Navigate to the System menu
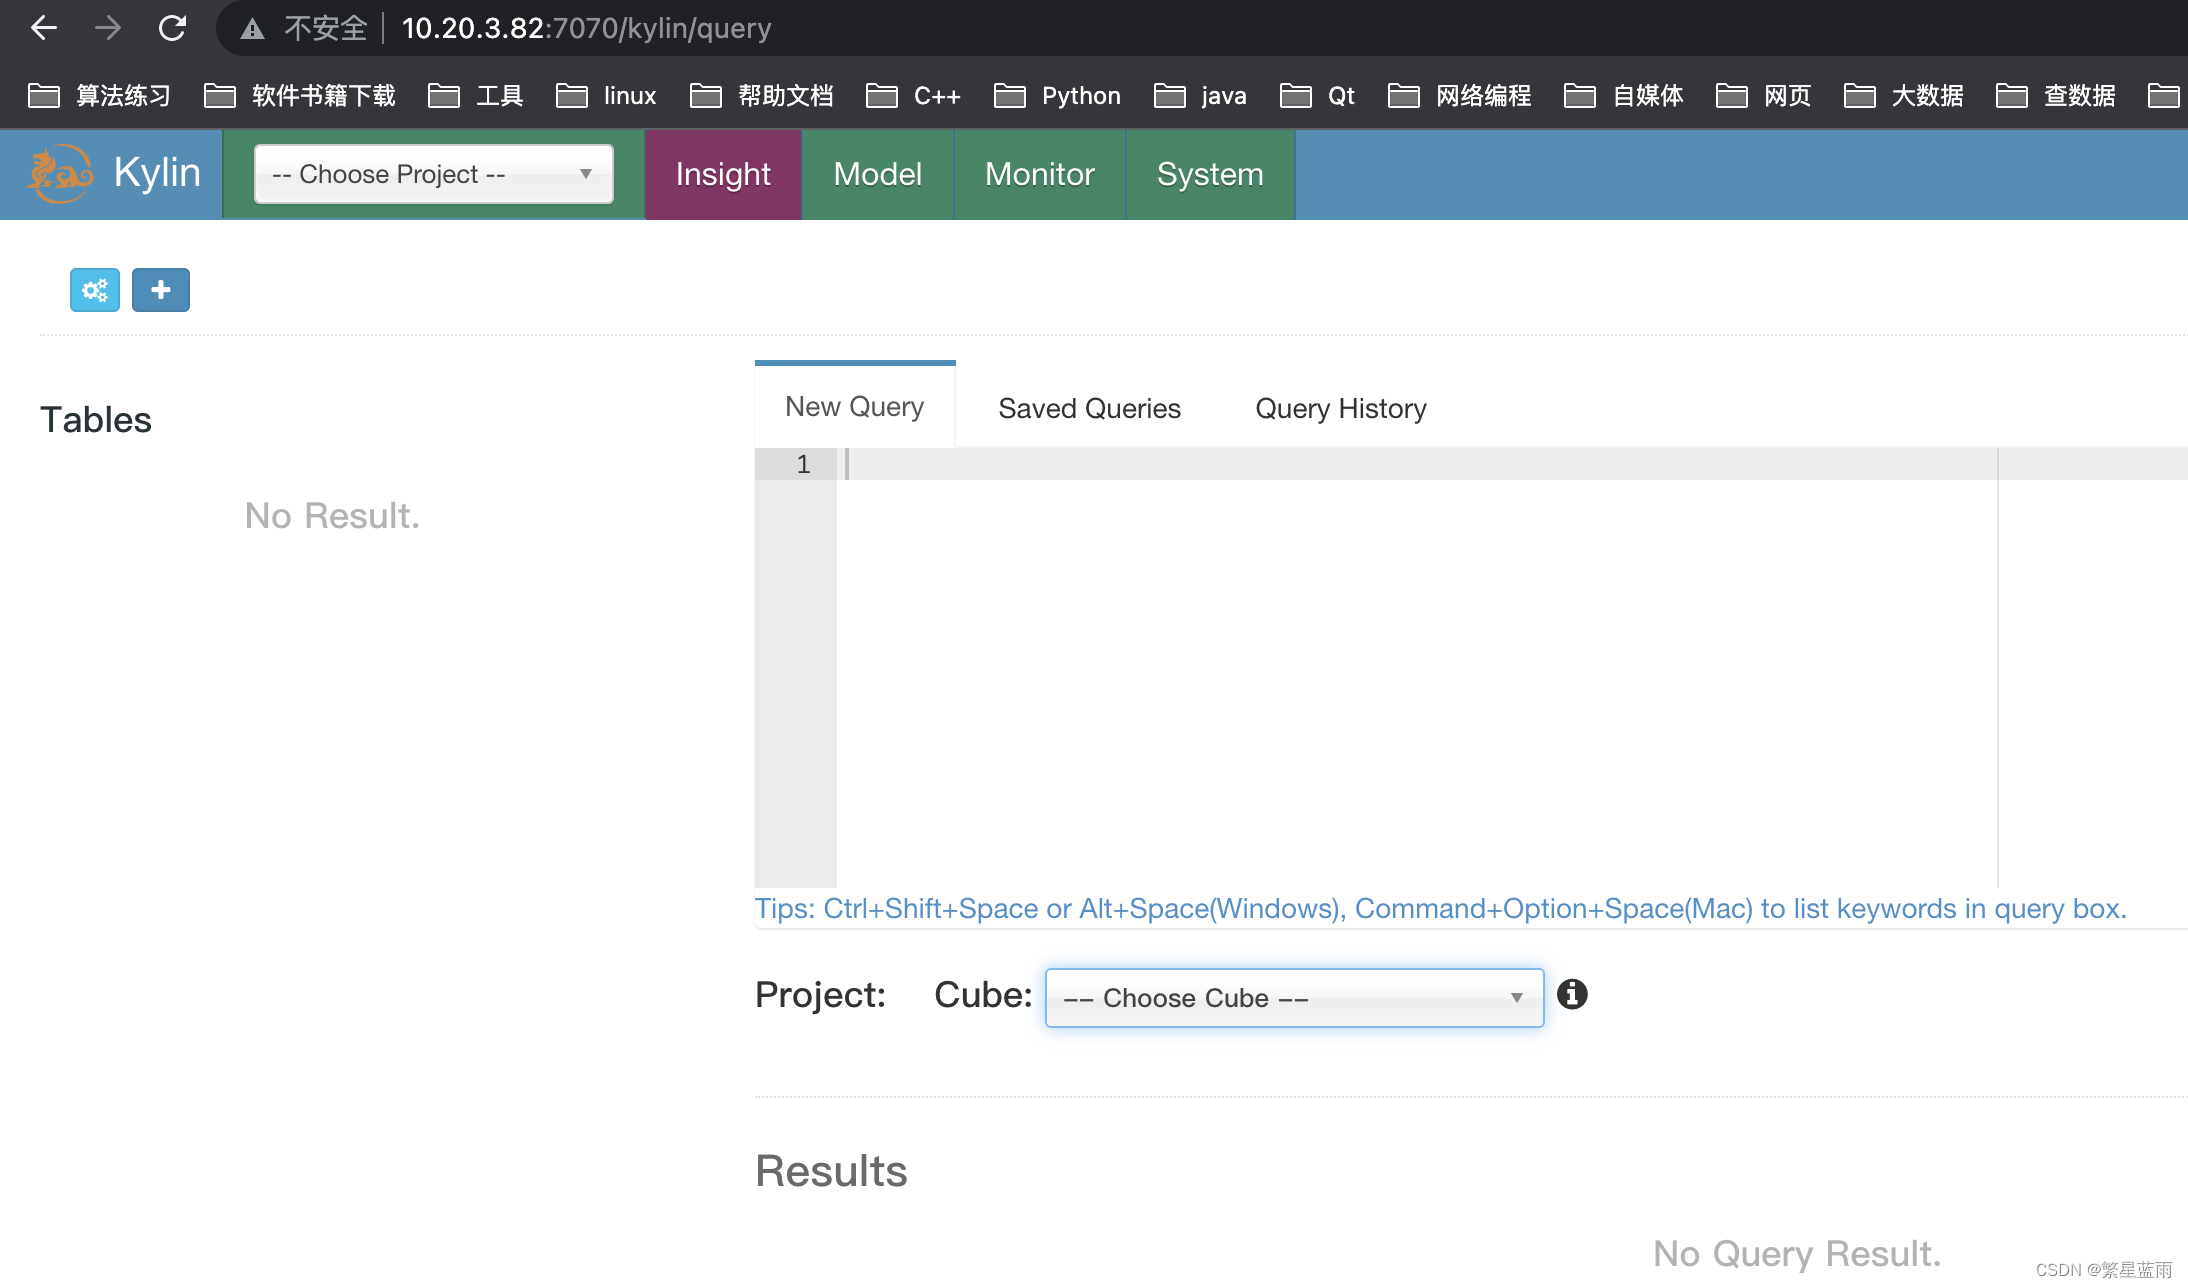 (1209, 174)
